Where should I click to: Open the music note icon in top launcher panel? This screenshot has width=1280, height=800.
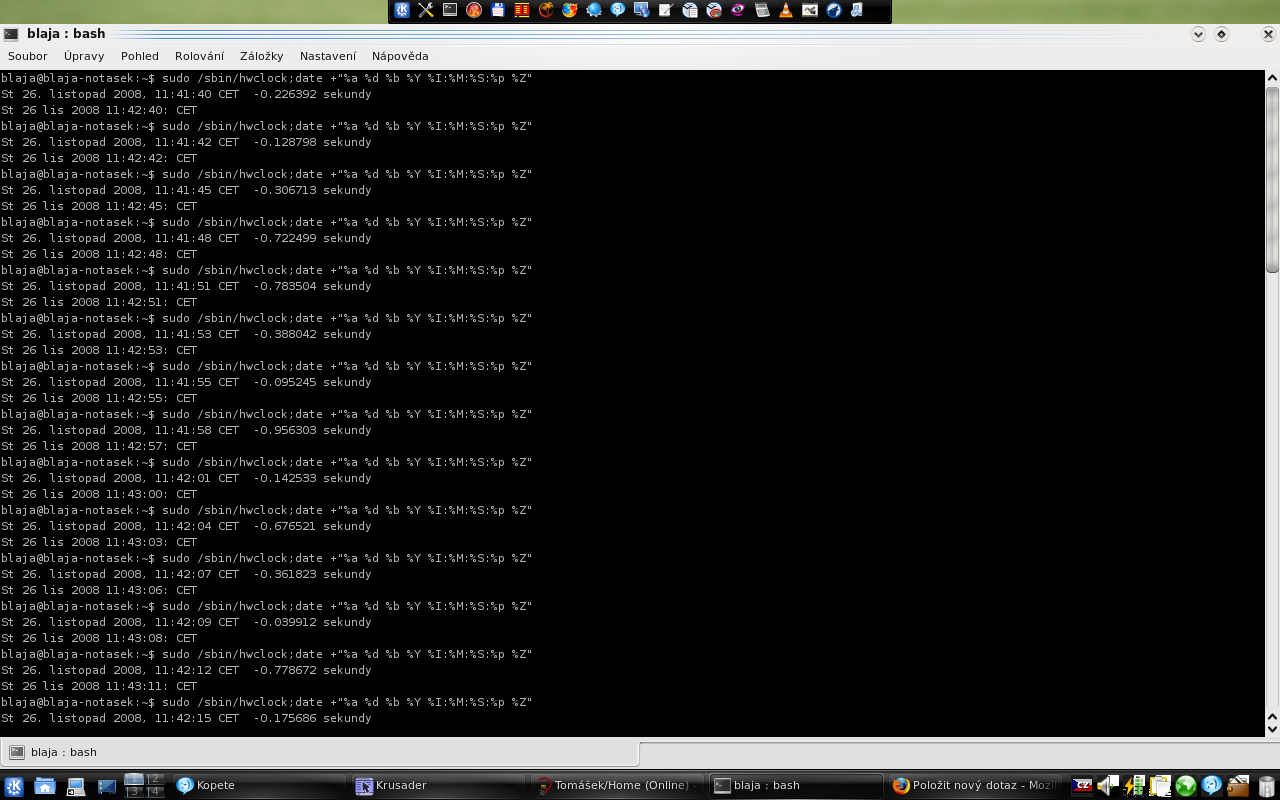click(x=858, y=10)
